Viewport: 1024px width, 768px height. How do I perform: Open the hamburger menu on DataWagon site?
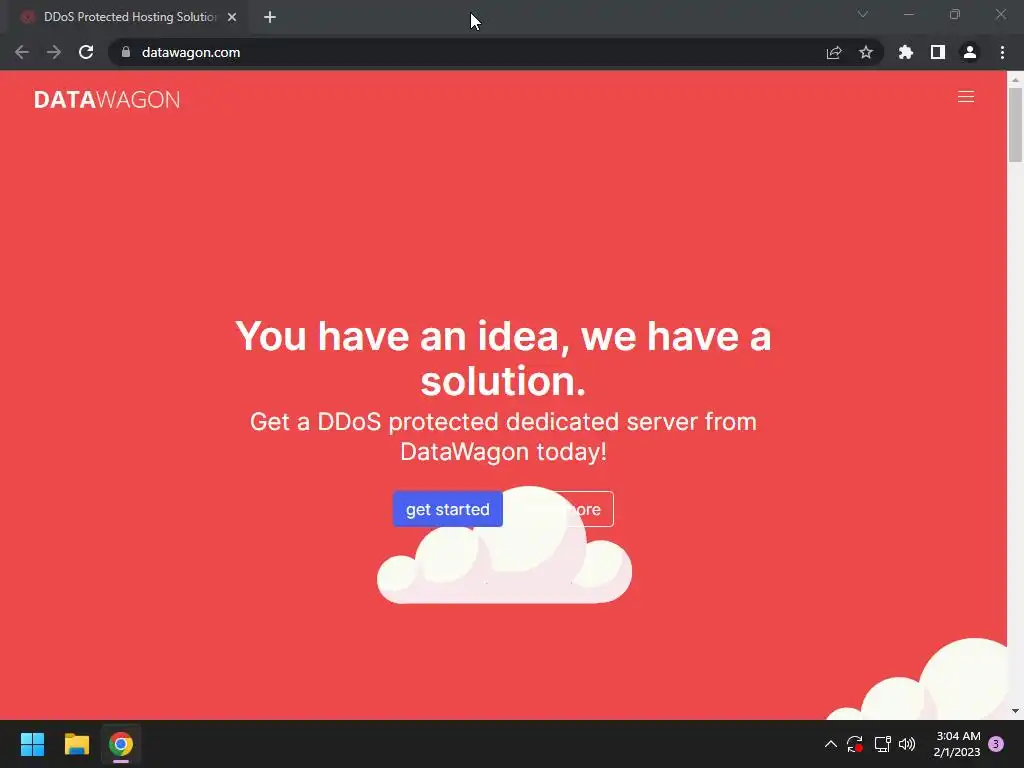pyautogui.click(x=965, y=97)
